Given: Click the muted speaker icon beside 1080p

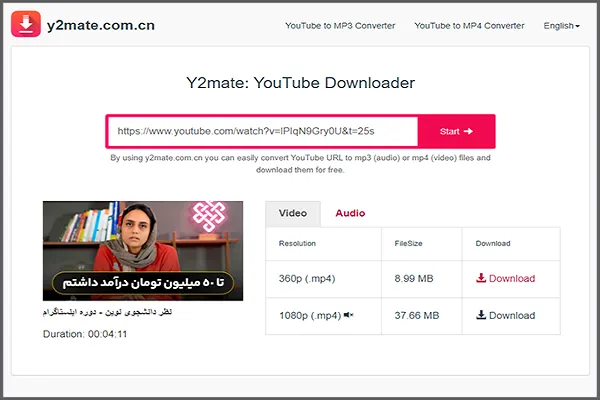Looking at the screenshot, I should [x=349, y=315].
